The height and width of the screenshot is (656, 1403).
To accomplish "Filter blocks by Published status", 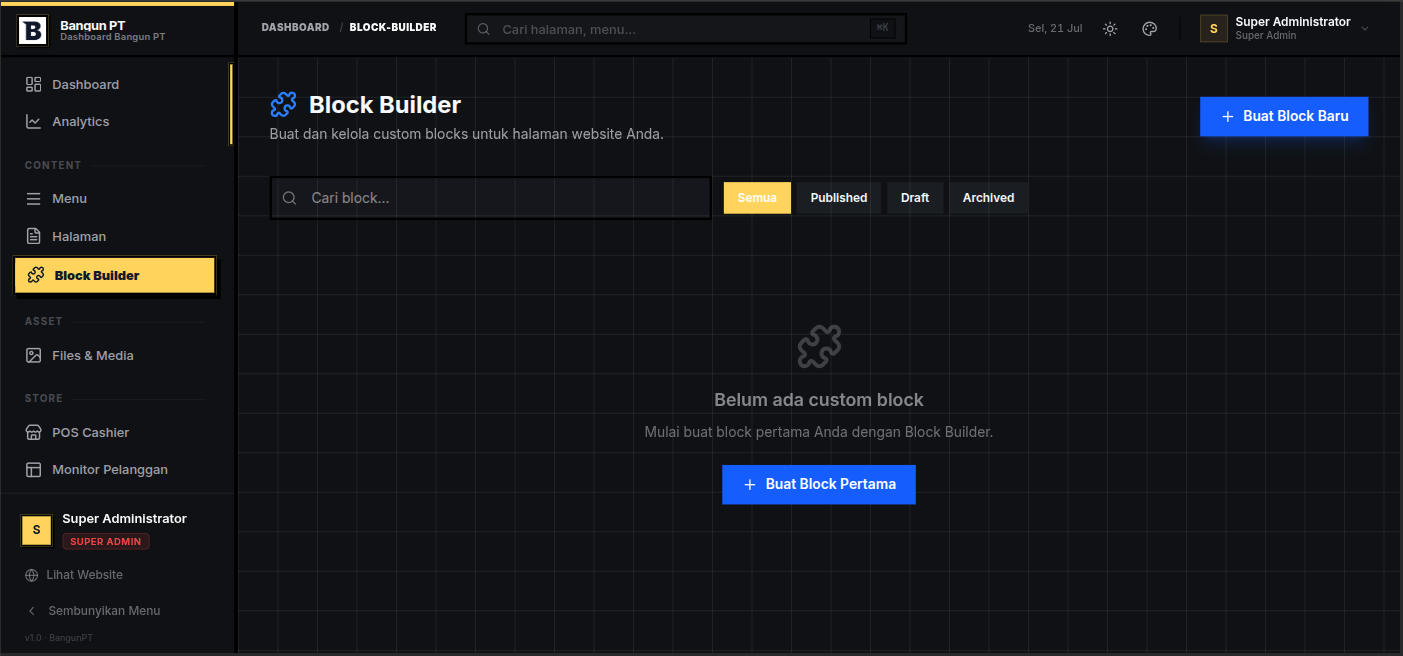I will [839, 198].
